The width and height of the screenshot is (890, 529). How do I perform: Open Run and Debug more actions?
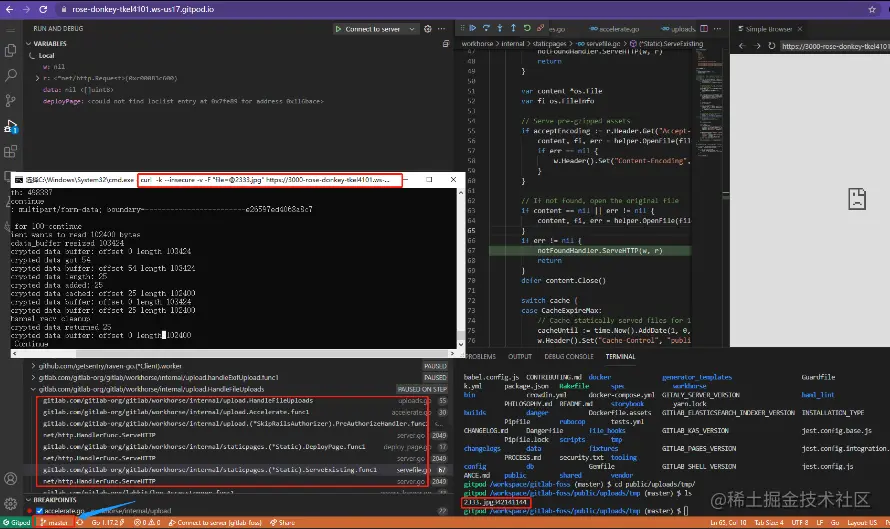[x=442, y=29]
